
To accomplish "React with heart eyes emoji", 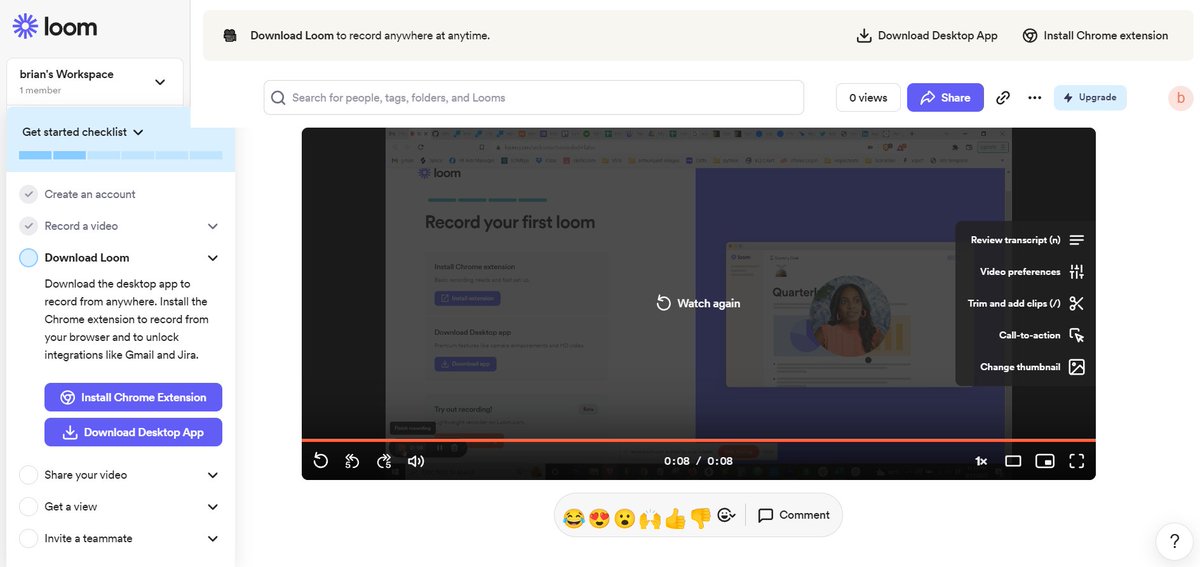I will [599, 518].
